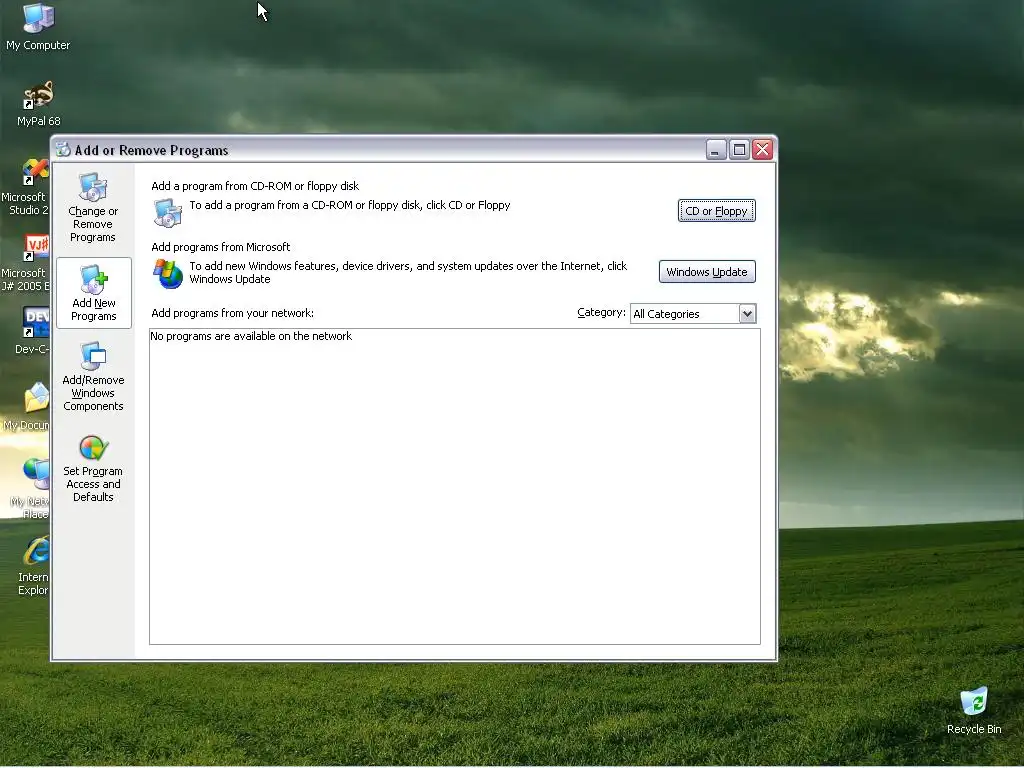
Task: Open Set Program Access and Defaults
Action: pos(93,468)
